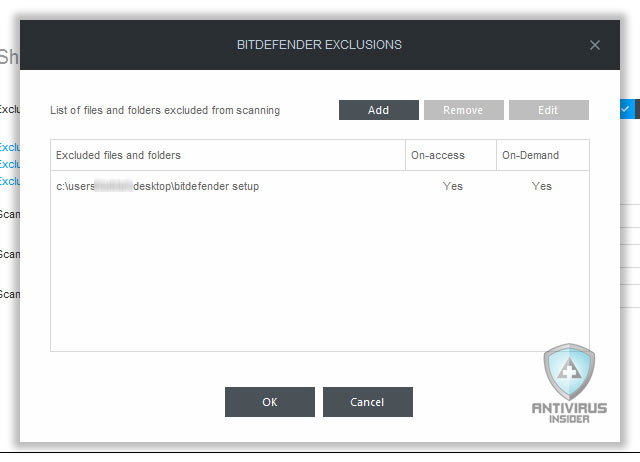This screenshot has width=640, height=462.
Task: Click the On-Demand Yes value in the row
Action: [x=542, y=187]
